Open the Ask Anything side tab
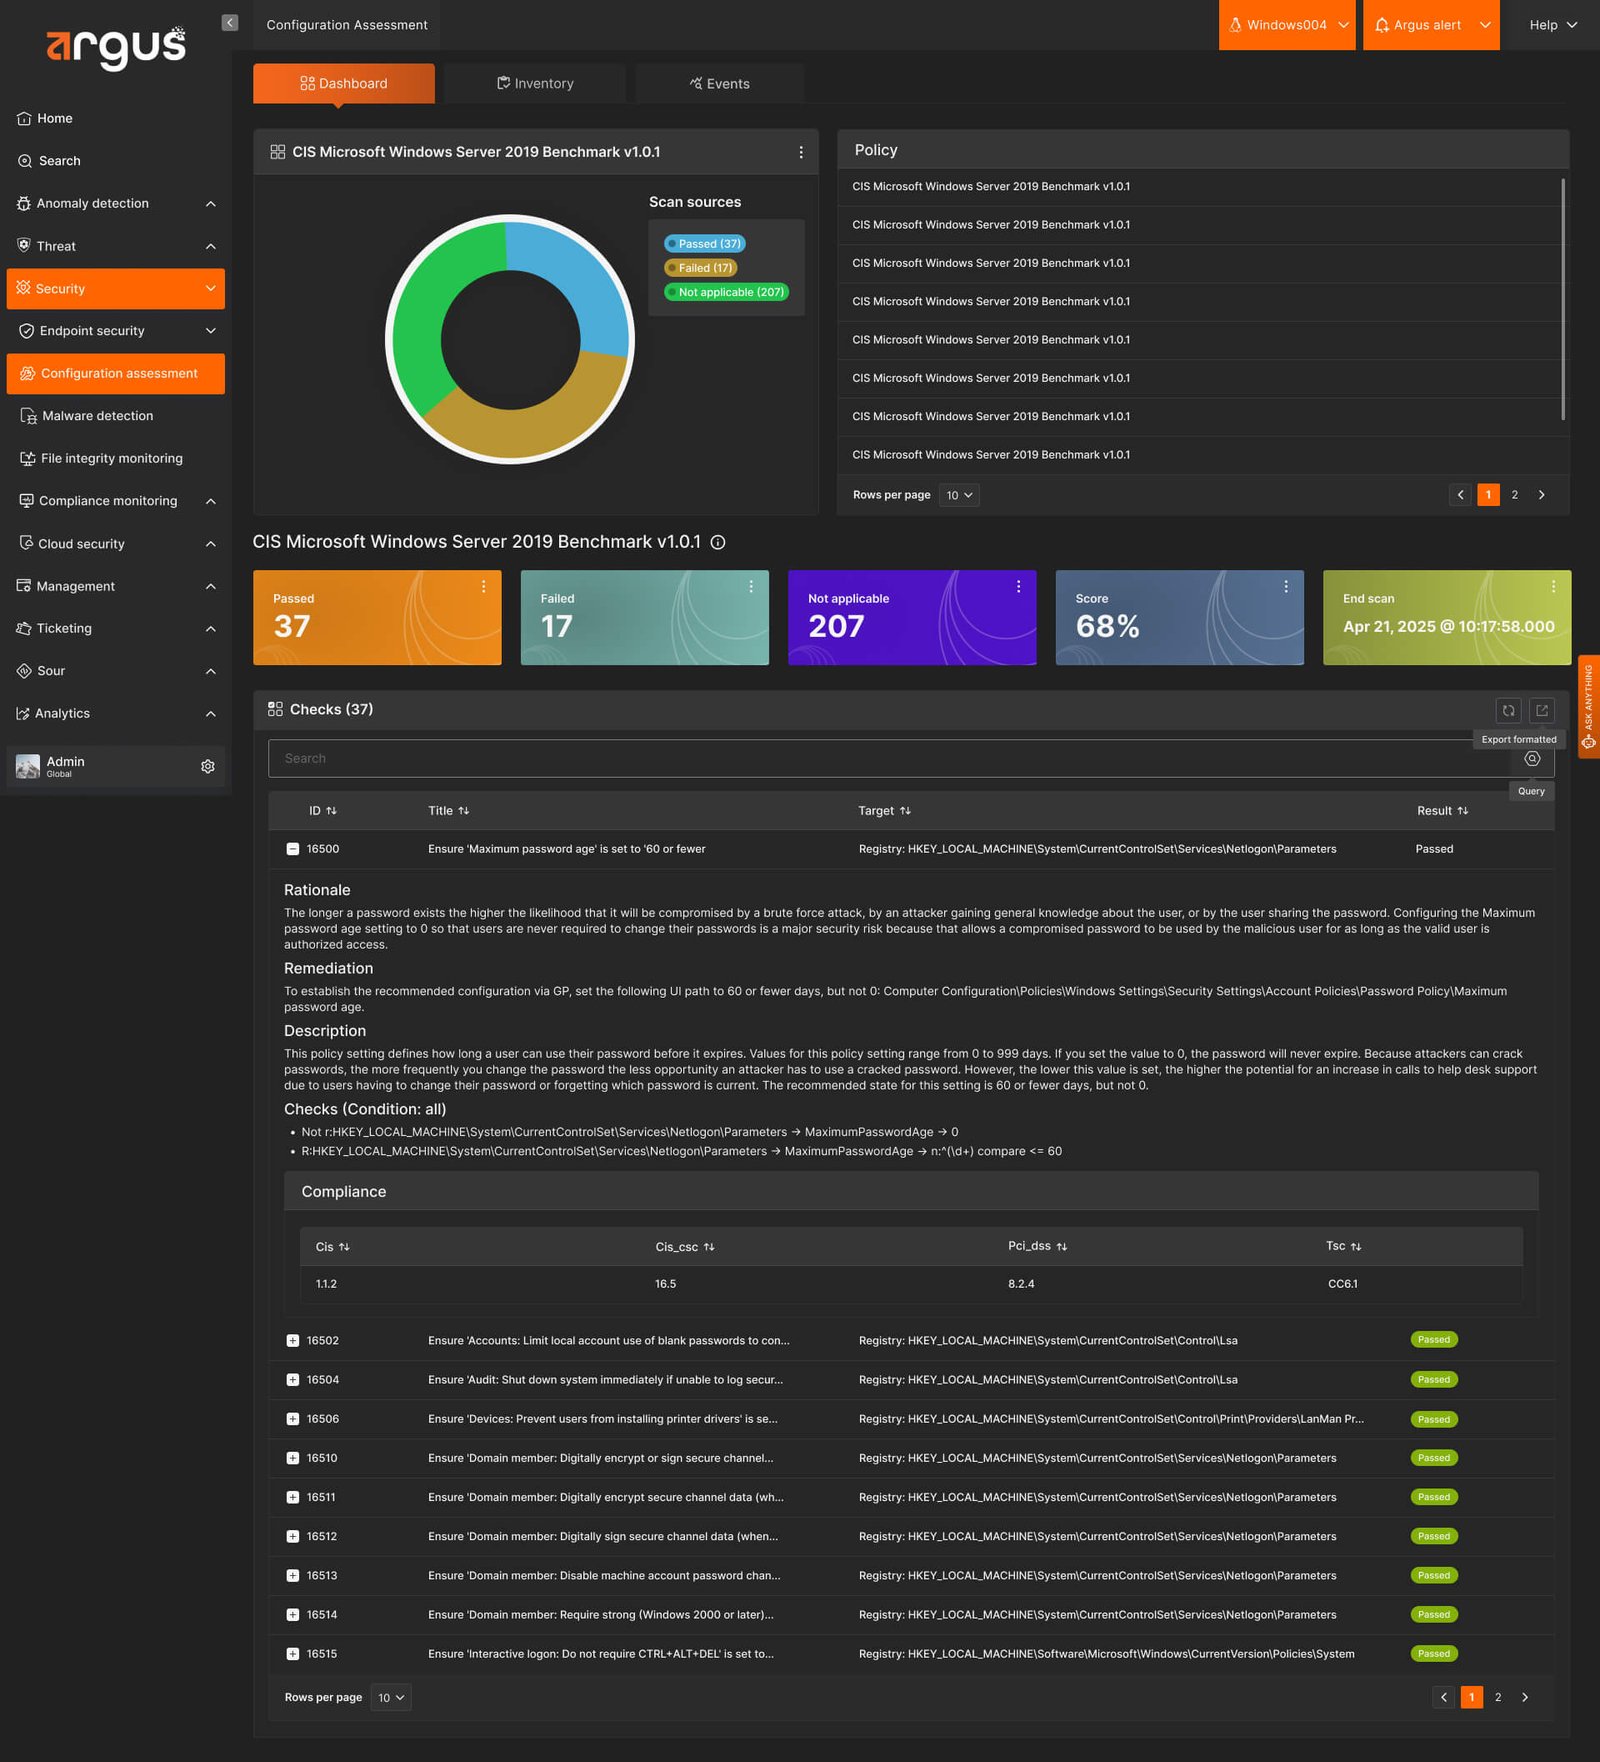This screenshot has width=1600, height=1762. [x=1588, y=706]
